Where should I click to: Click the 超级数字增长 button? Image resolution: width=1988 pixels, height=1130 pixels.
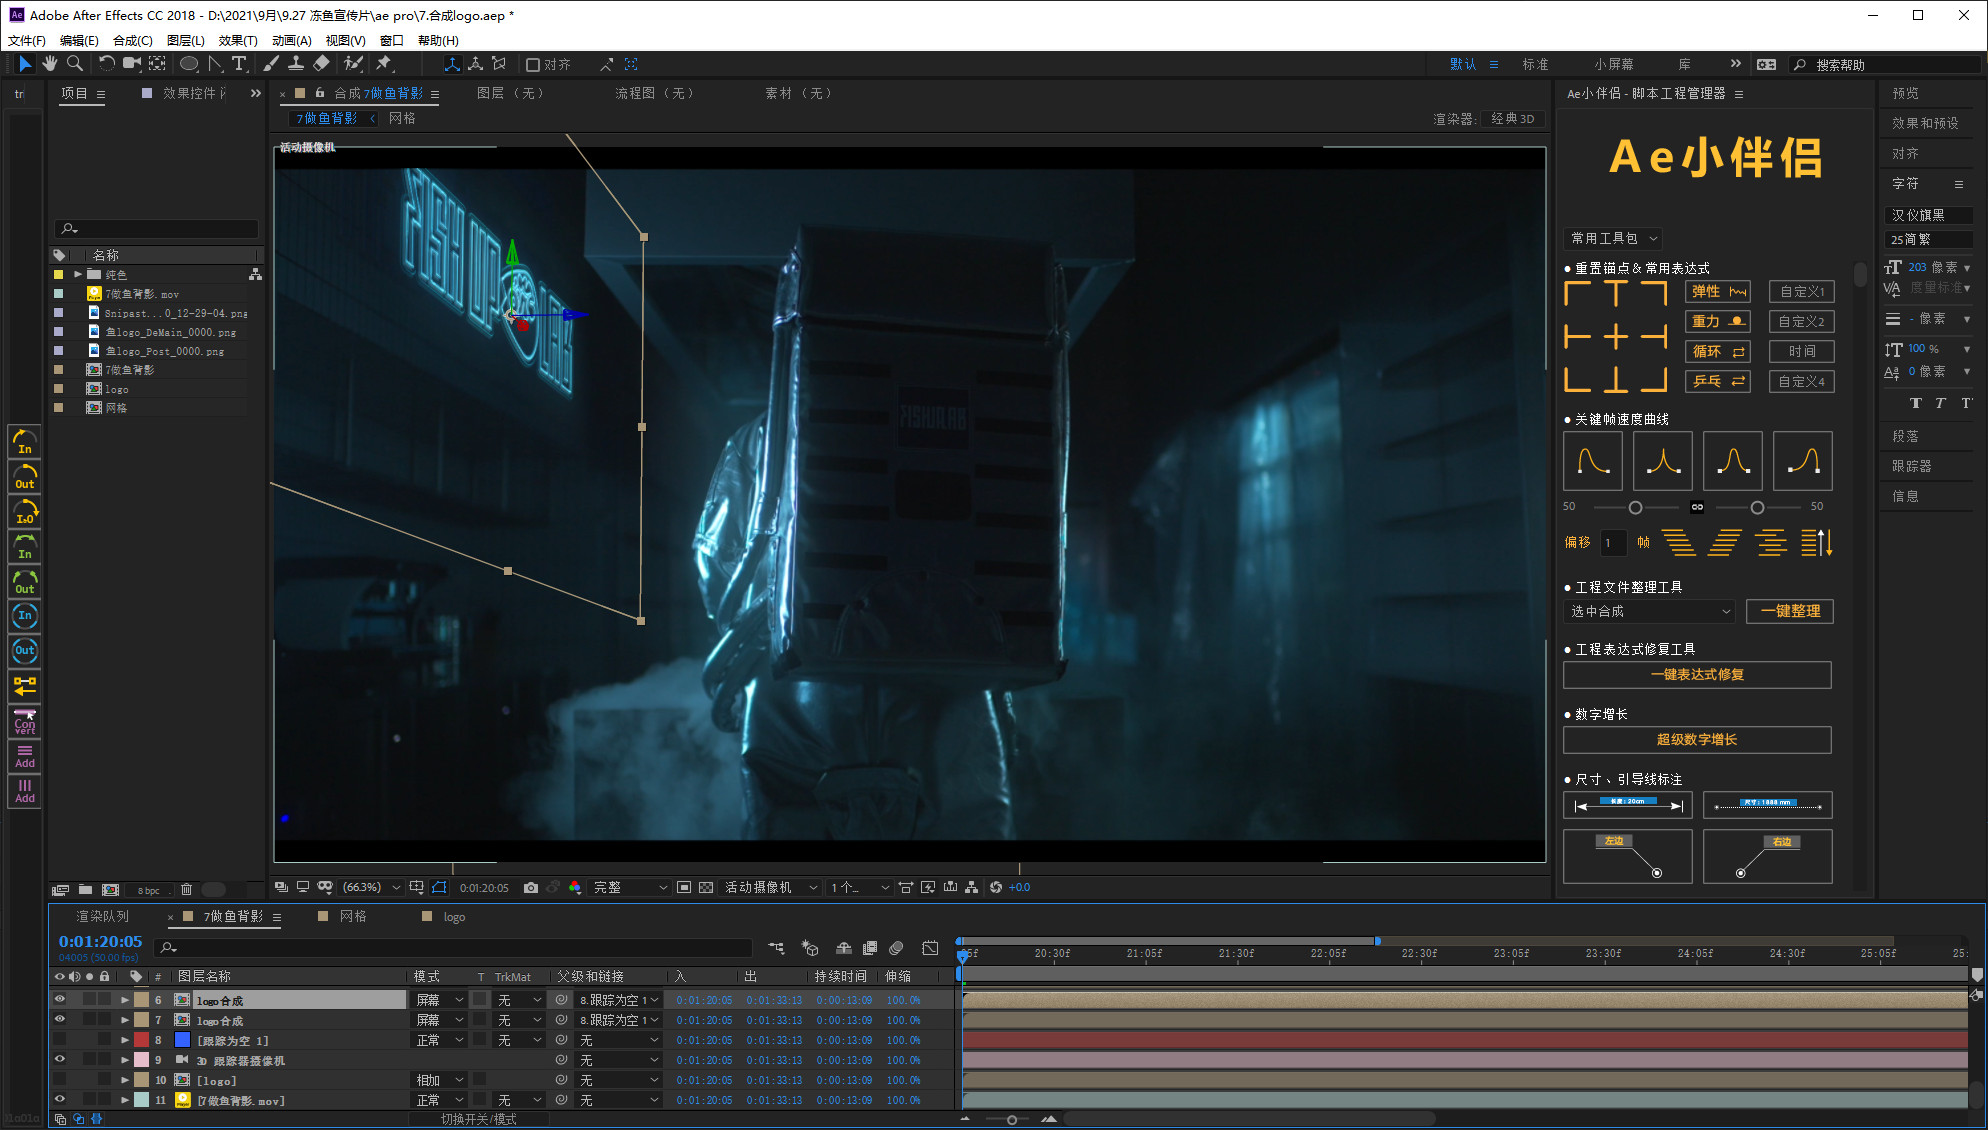click(1697, 740)
